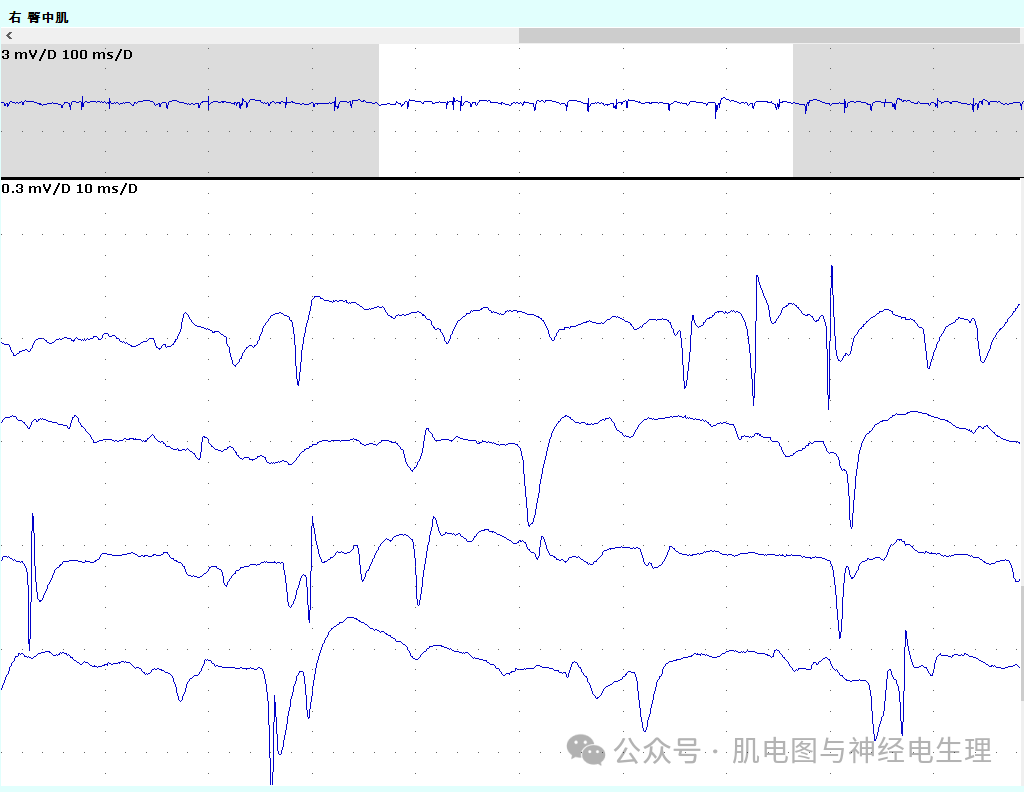Click the 3 mV/D 100 ms/D scale label

click(x=67, y=54)
